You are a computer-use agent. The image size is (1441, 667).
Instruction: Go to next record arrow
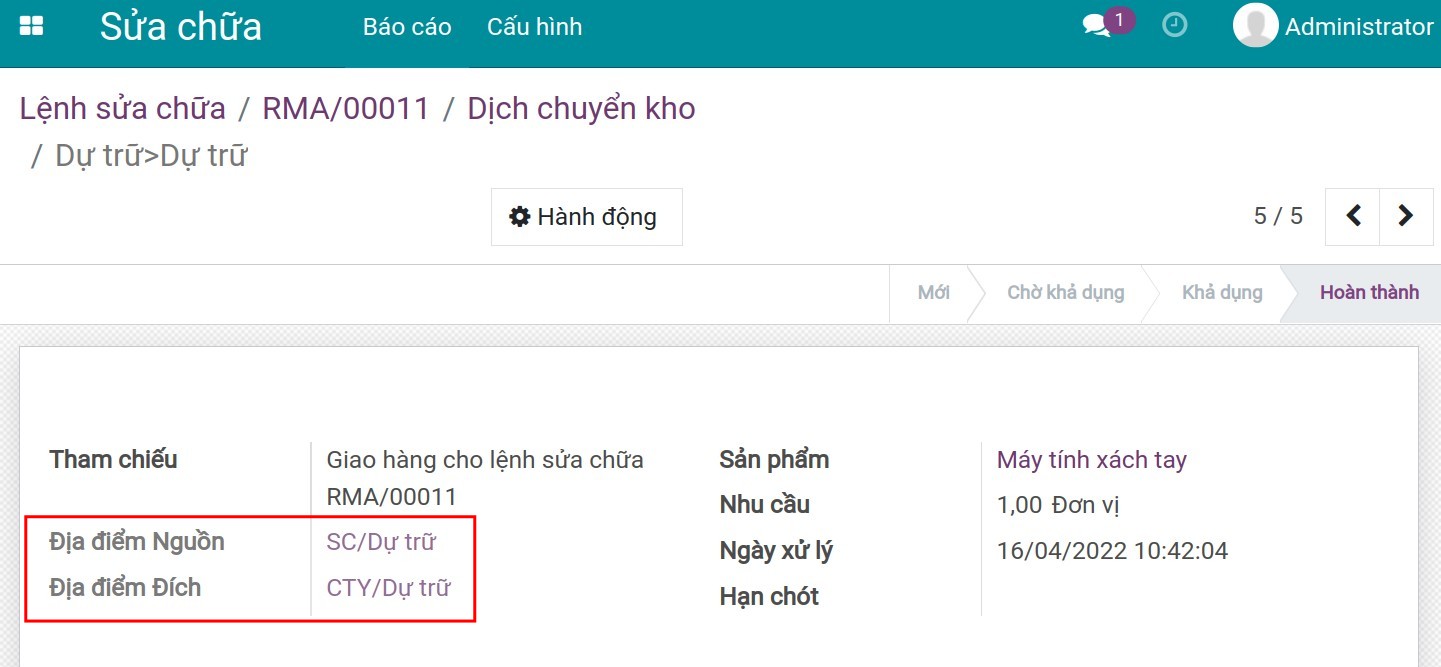1406,216
